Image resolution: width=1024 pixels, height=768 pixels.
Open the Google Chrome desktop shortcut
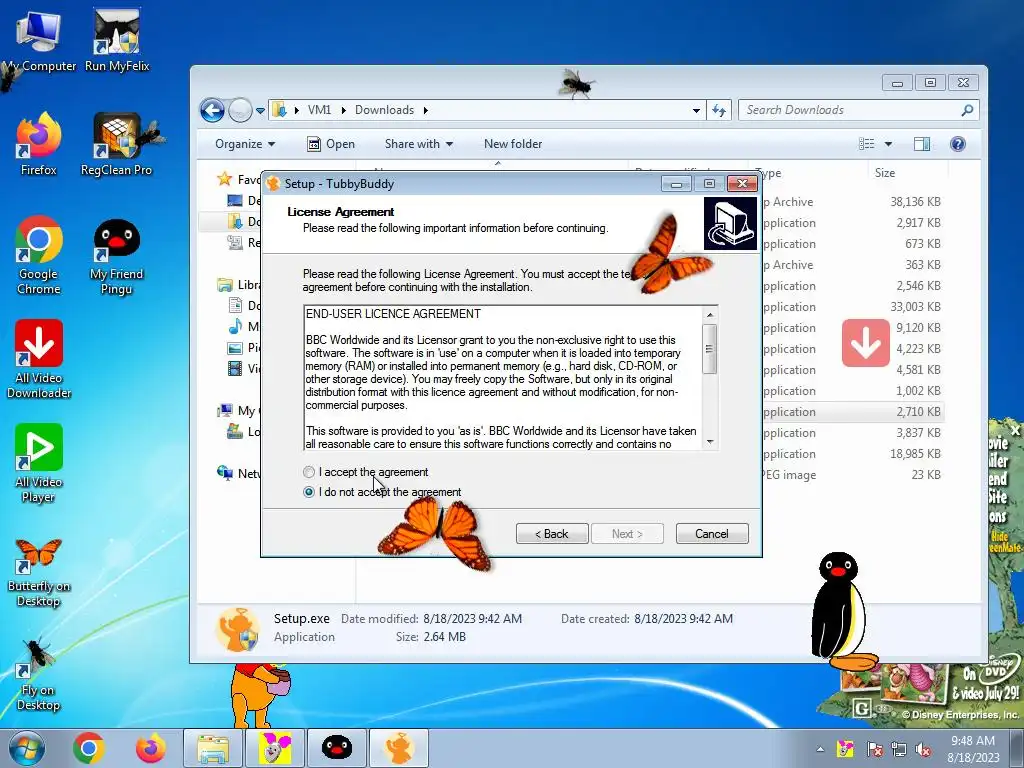[x=39, y=255]
